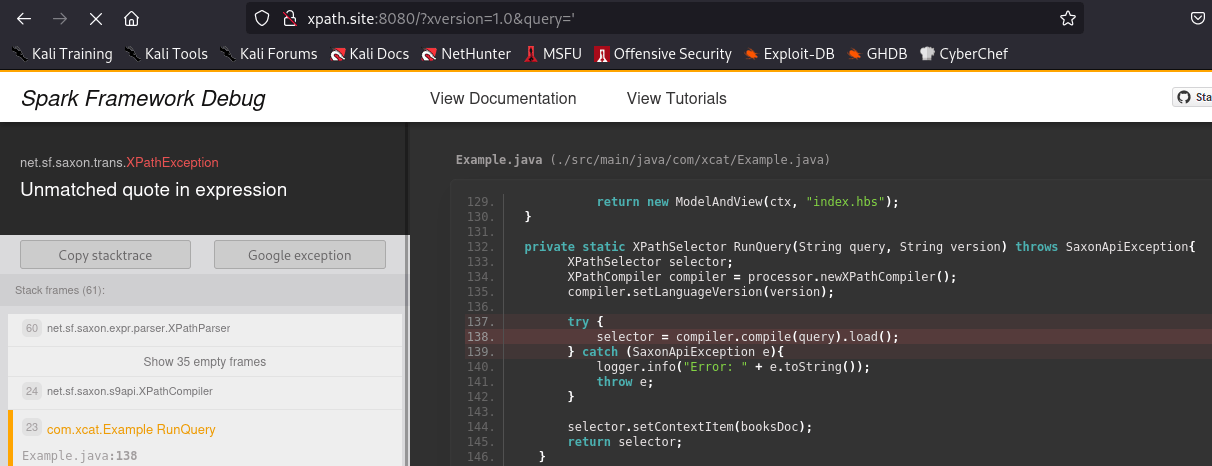Click the Google exception button
The width and height of the screenshot is (1212, 466).
(300, 255)
